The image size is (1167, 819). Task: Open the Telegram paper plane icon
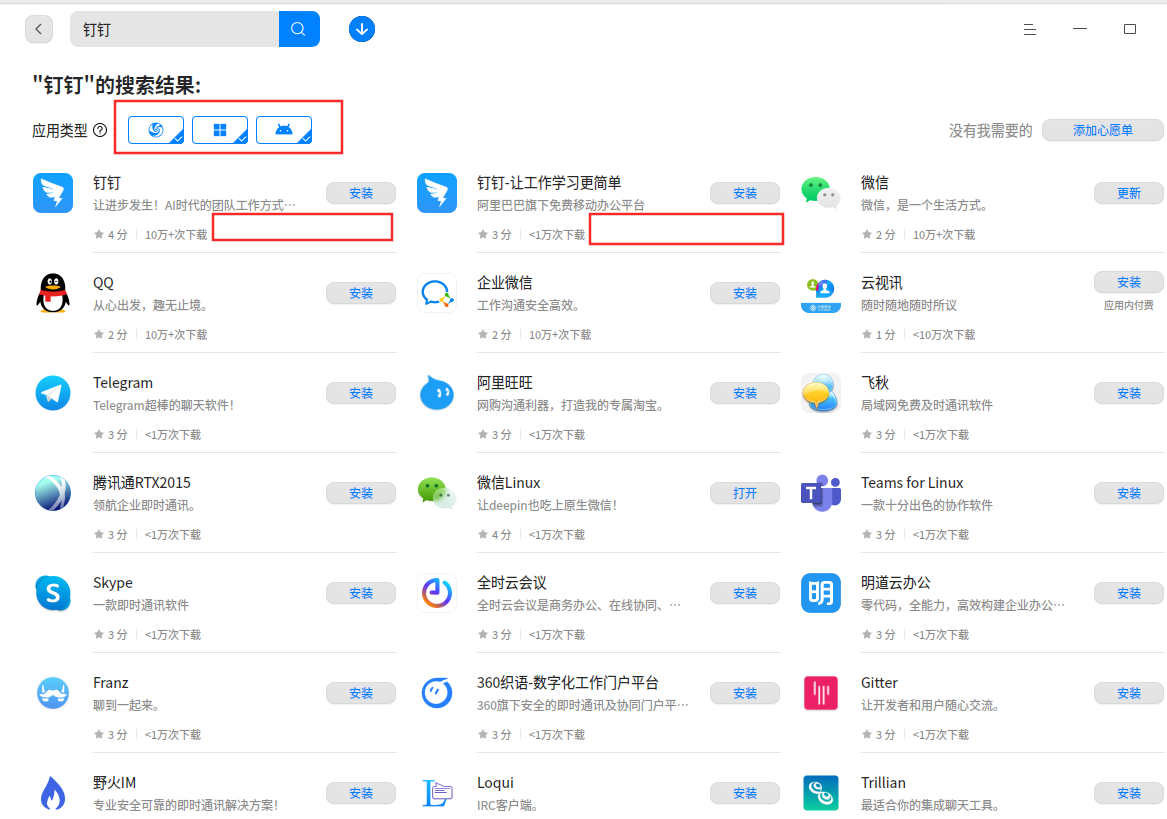click(x=53, y=393)
